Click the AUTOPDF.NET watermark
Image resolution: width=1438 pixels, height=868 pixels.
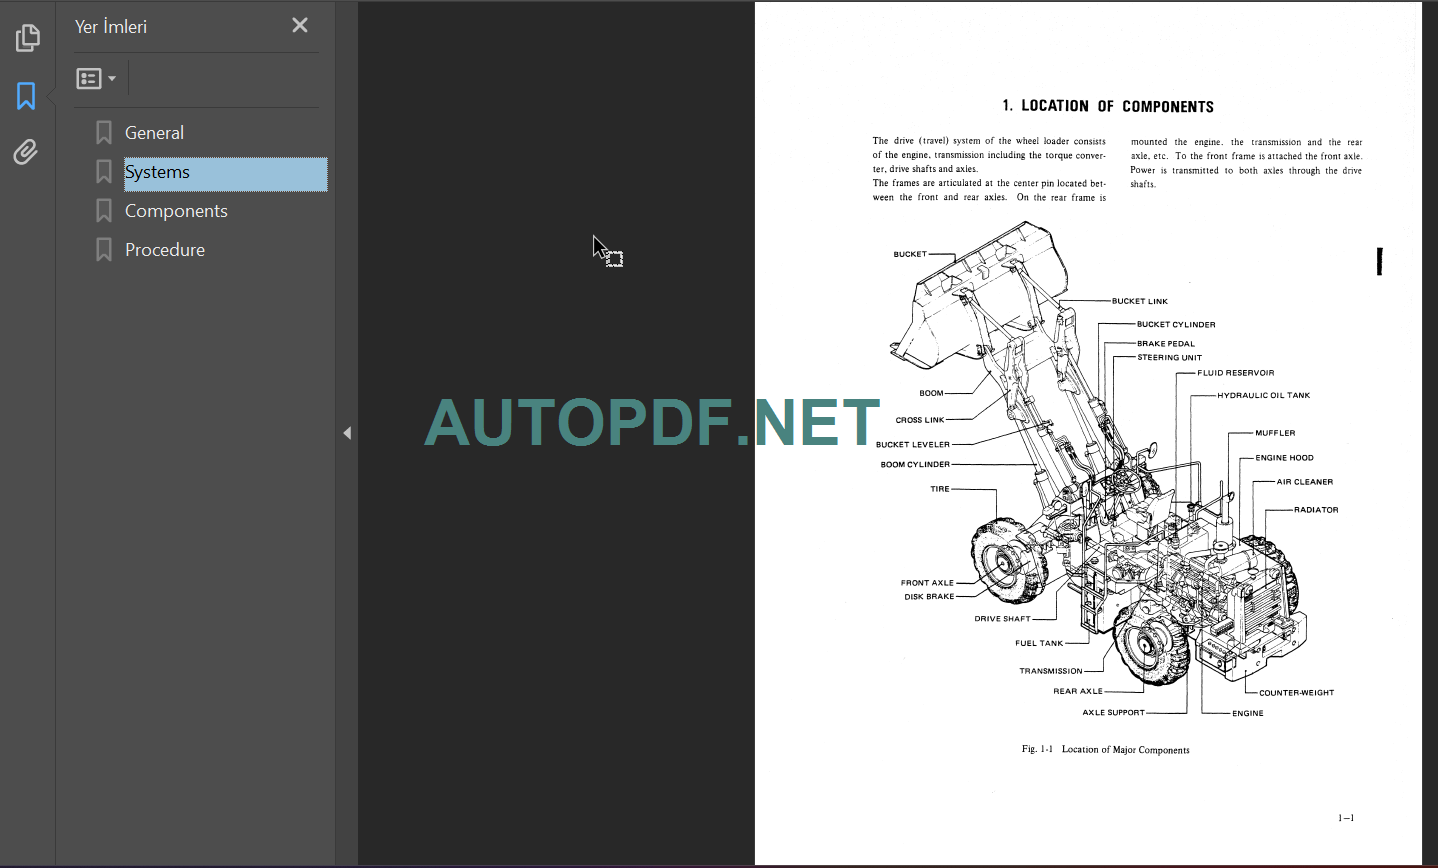click(x=648, y=425)
